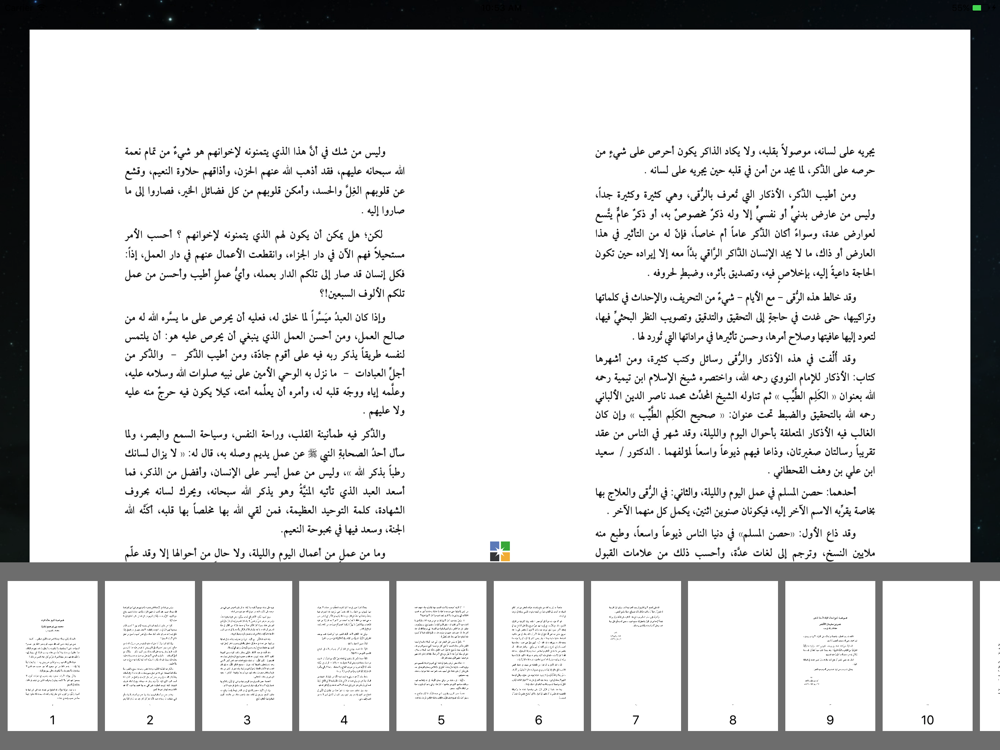Show page 5 from thumbnail strip

[x=441, y=656]
